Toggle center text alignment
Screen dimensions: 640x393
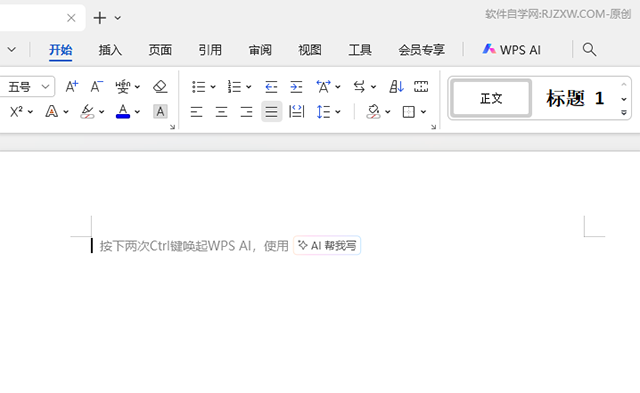click(x=221, y=111)
